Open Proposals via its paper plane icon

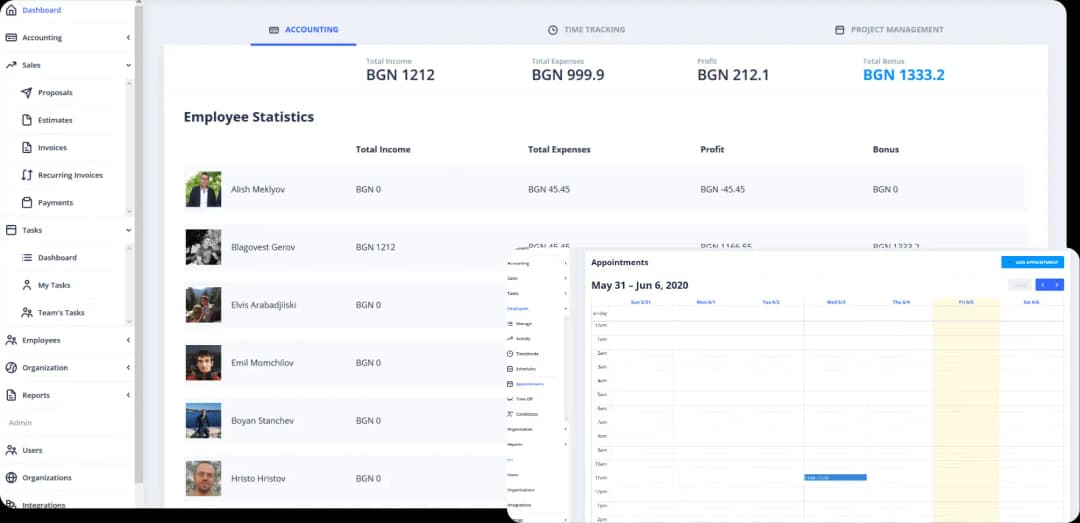pos(27,92)
